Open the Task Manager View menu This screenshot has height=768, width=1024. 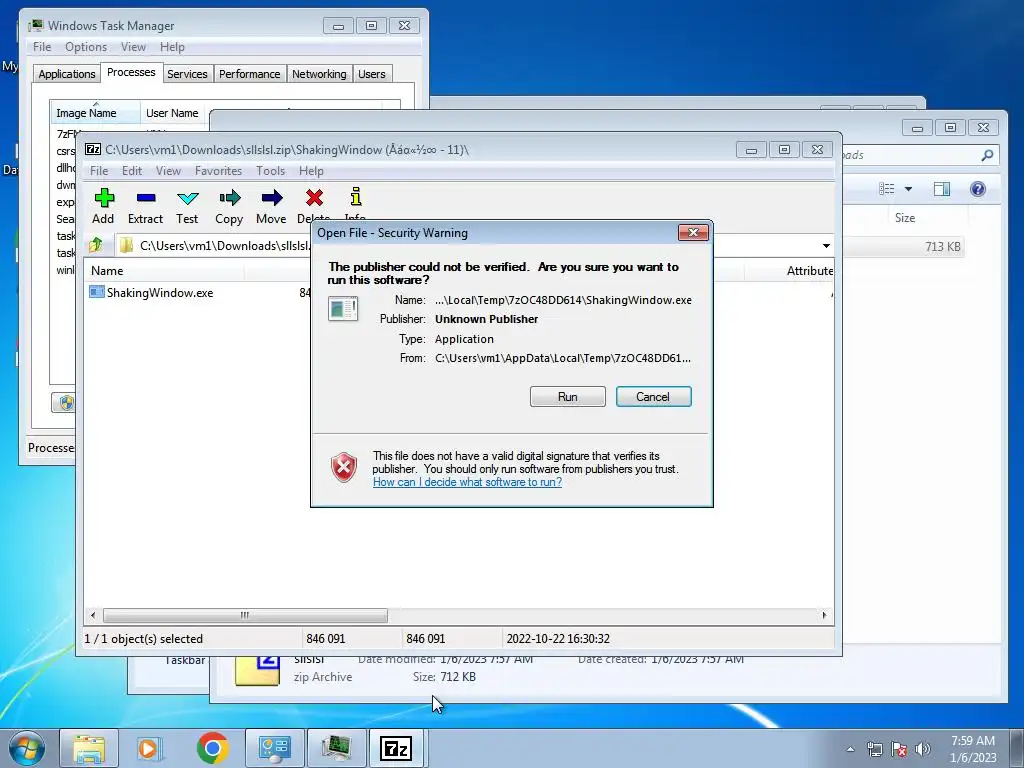pyautogui.click(x=133, y=47)
